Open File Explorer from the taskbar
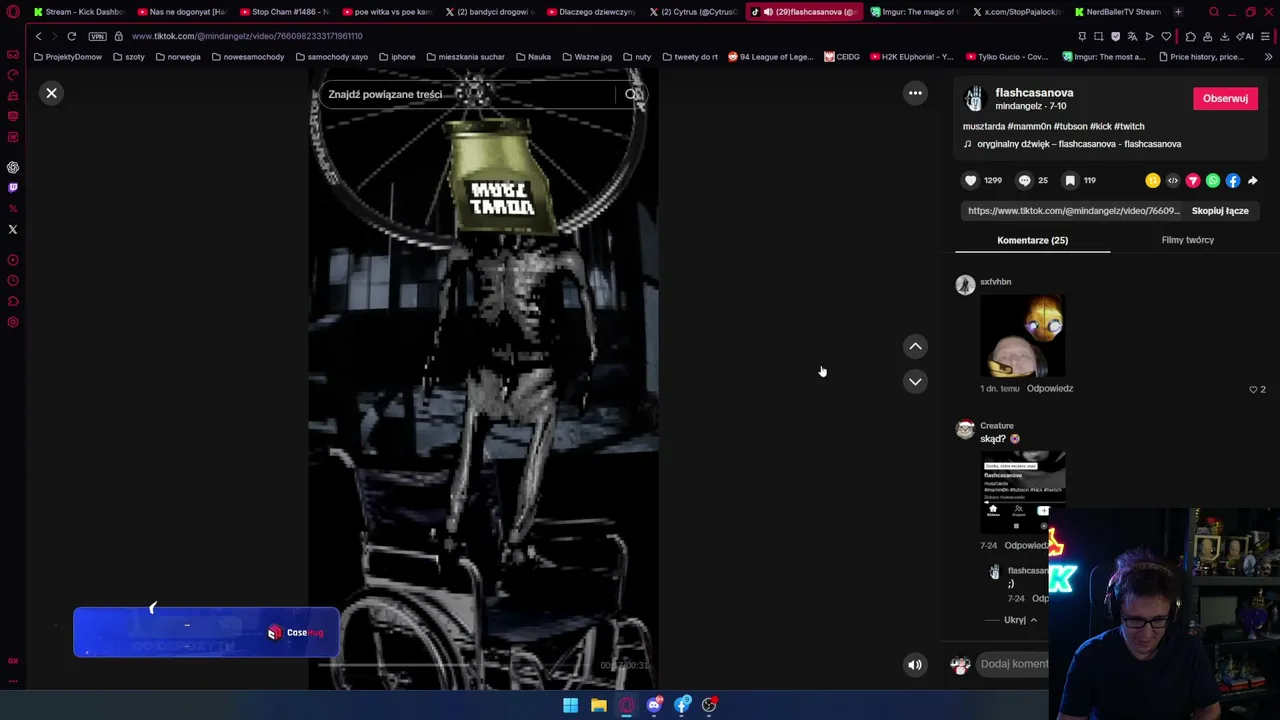This screenshot has height=720, width=1280. [x=598, y=705]
